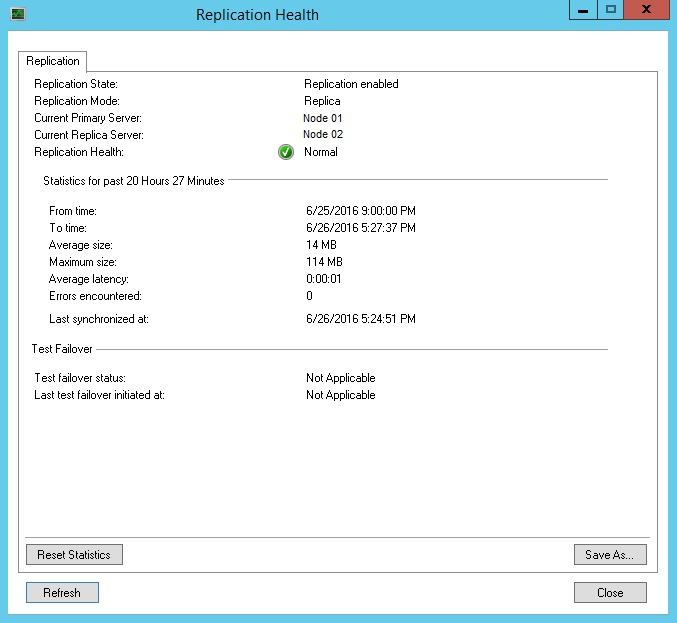Click the '6/25/2016 9:00:00 PM' from time value
The height and width of the screenshot is (623, 677).
tap(361, 211)
